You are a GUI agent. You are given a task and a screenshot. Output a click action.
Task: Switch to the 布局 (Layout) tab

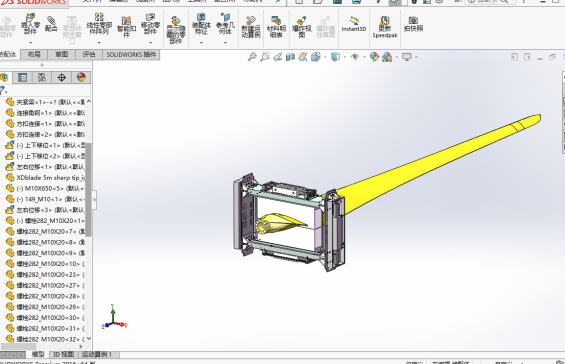(34, 54)
